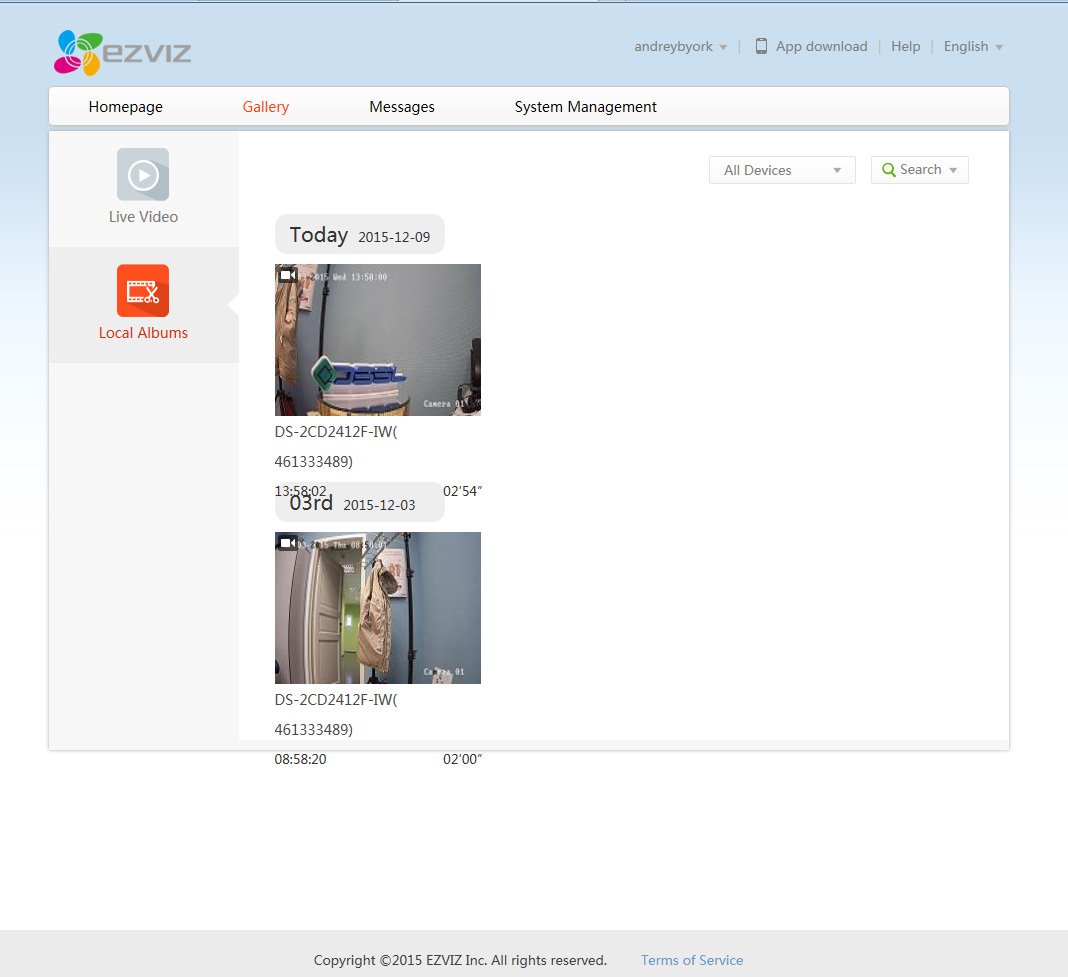This screenshot has width=1068, height=977.
Task: Open the Terms of Service link
Action: coord(692,960)
